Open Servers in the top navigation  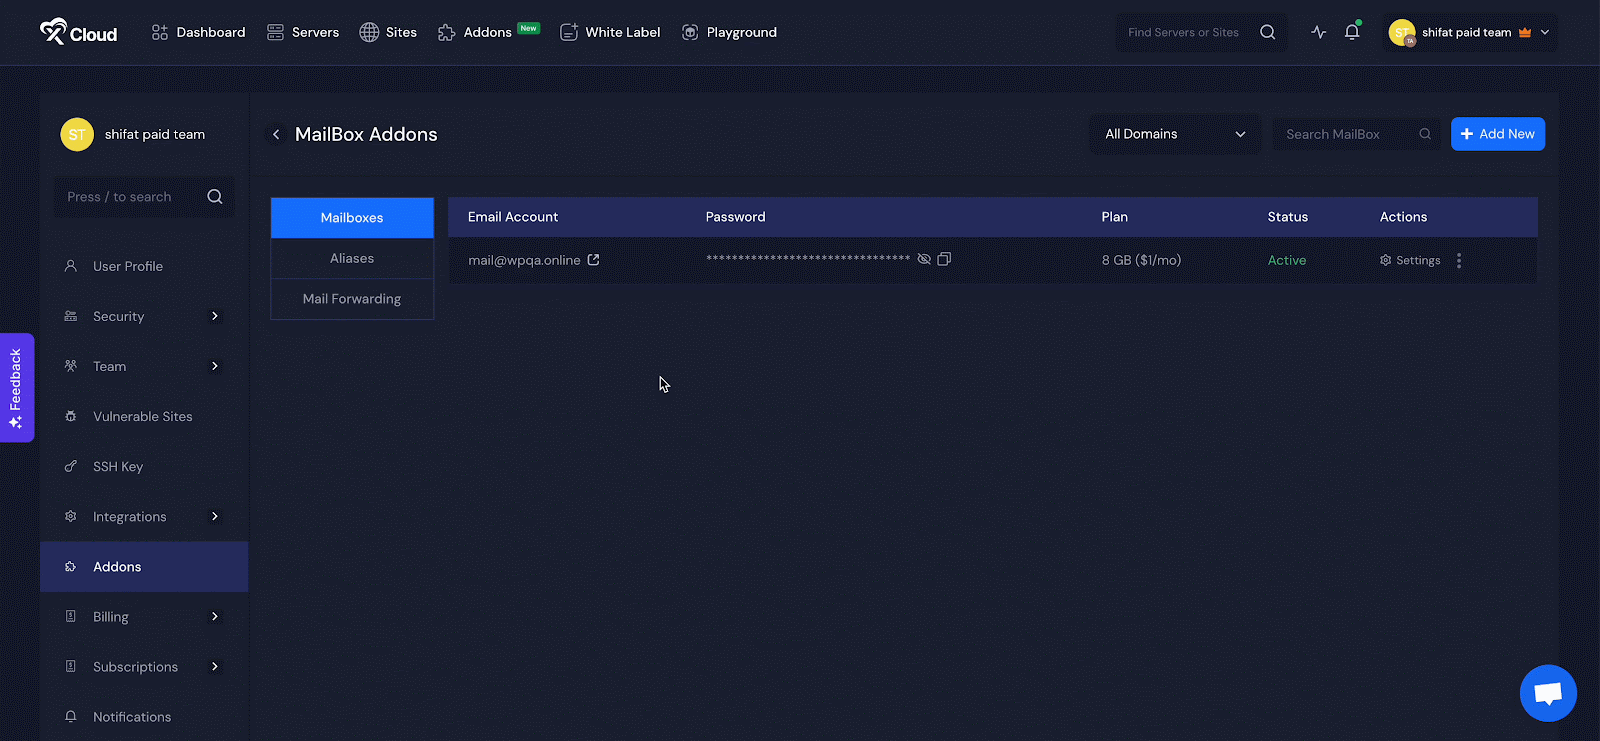click(303, 32)
